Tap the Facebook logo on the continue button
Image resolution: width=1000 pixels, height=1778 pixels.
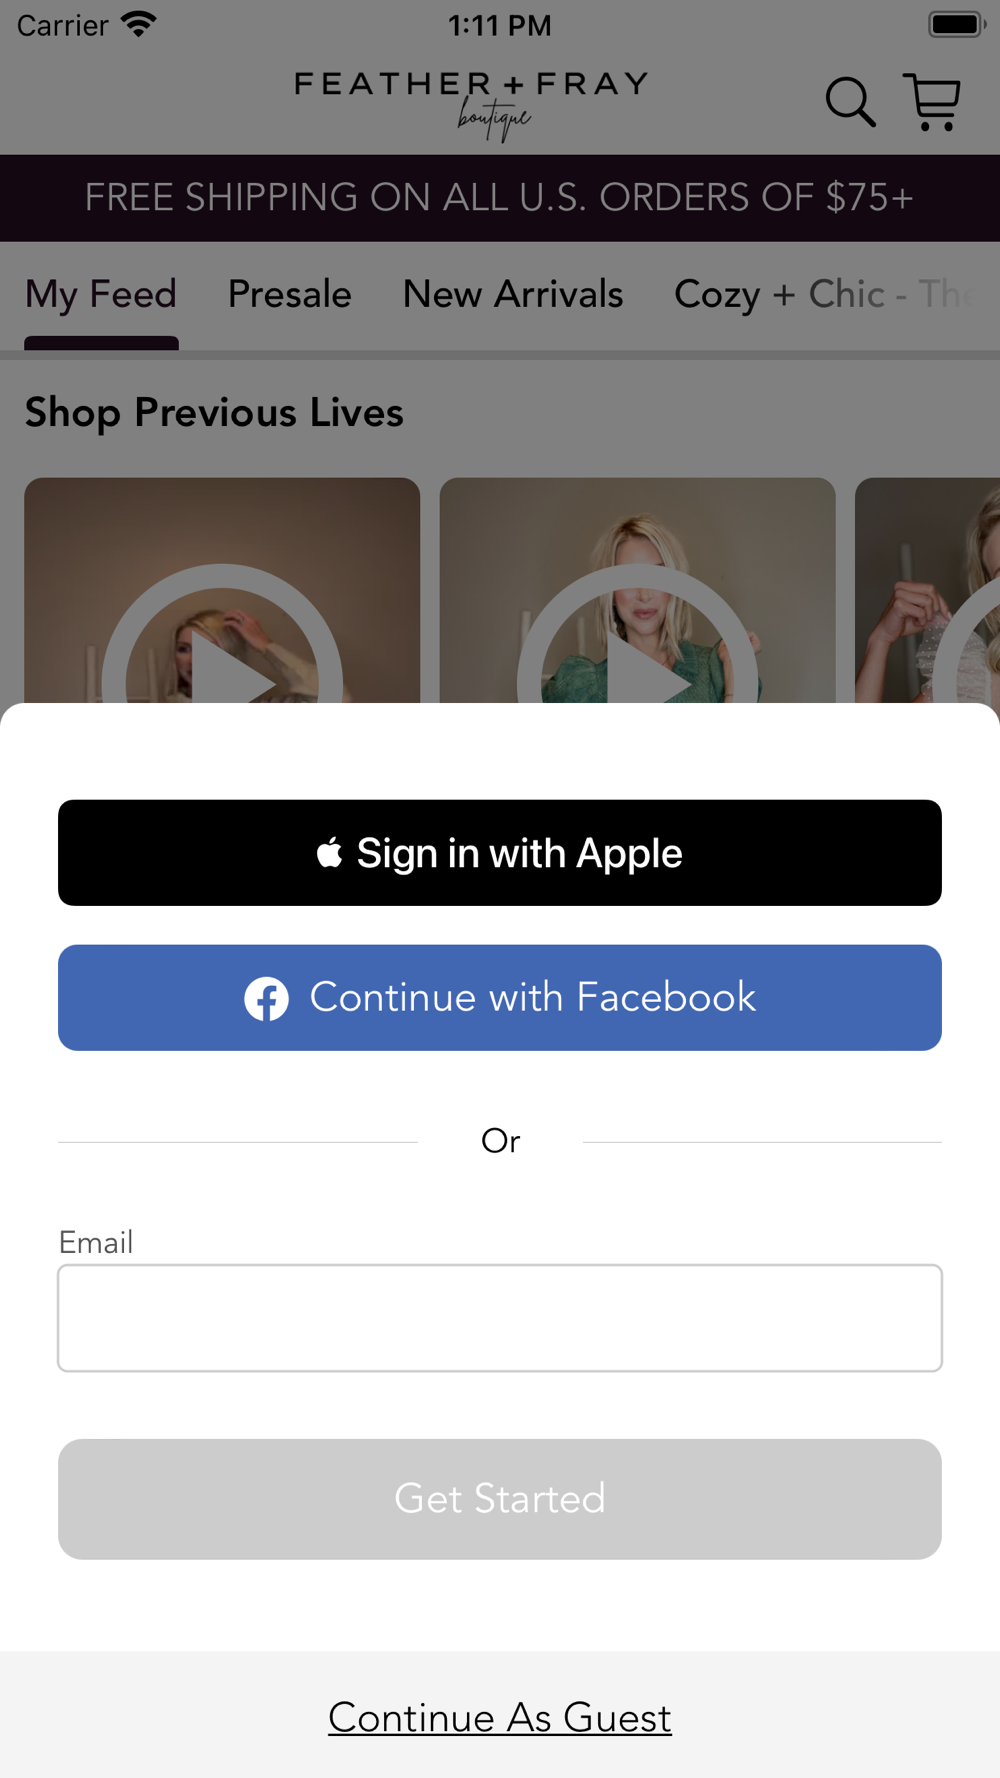pyautogui.click(x=267, y=998)
